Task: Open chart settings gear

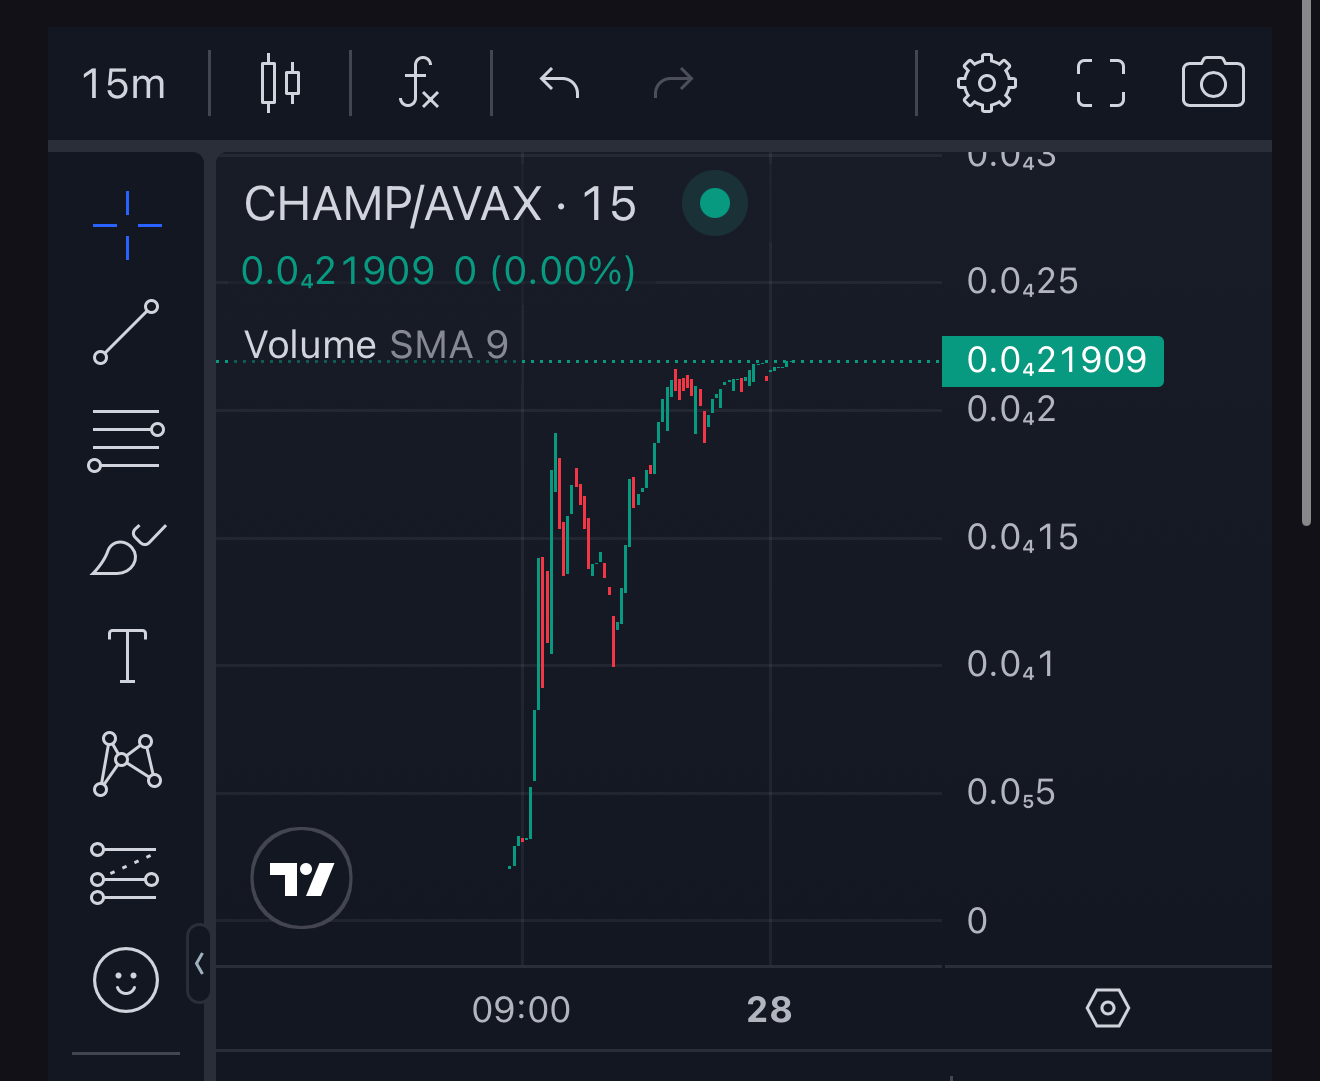Action: 987,83
